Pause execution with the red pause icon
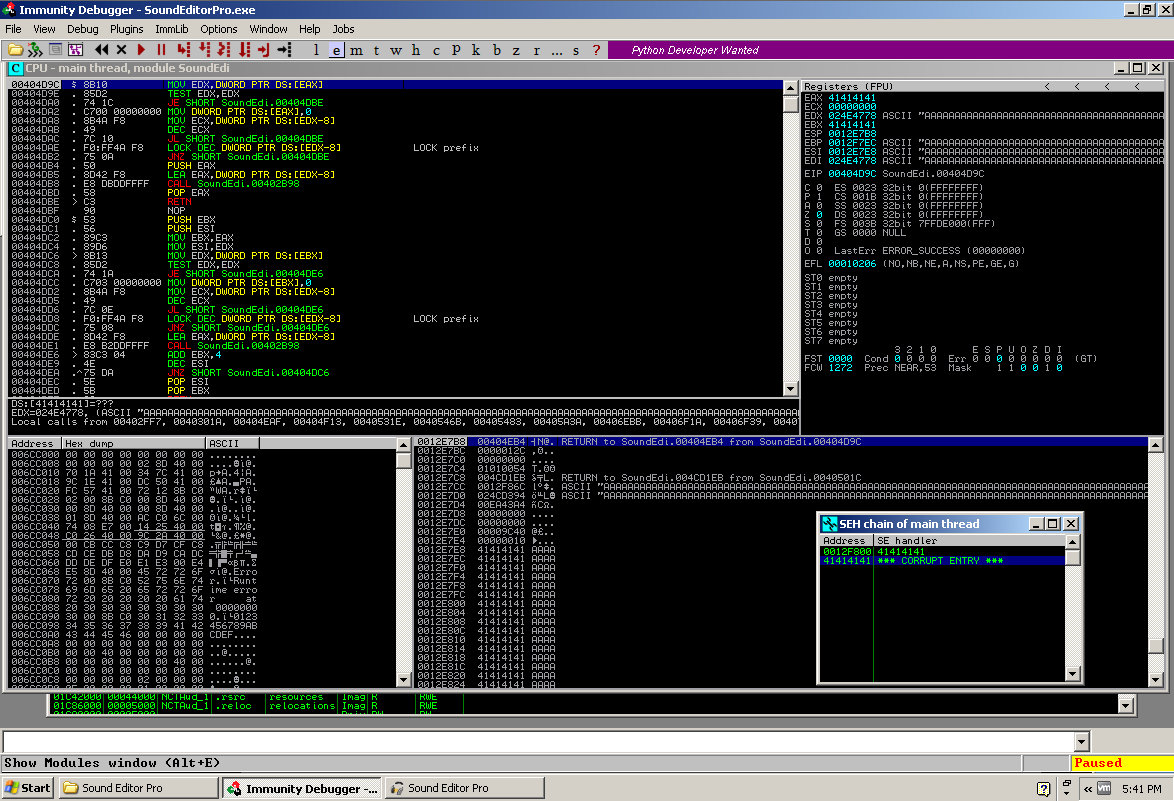This screenshot has height=801, width=1174. [x=162, y=50]
